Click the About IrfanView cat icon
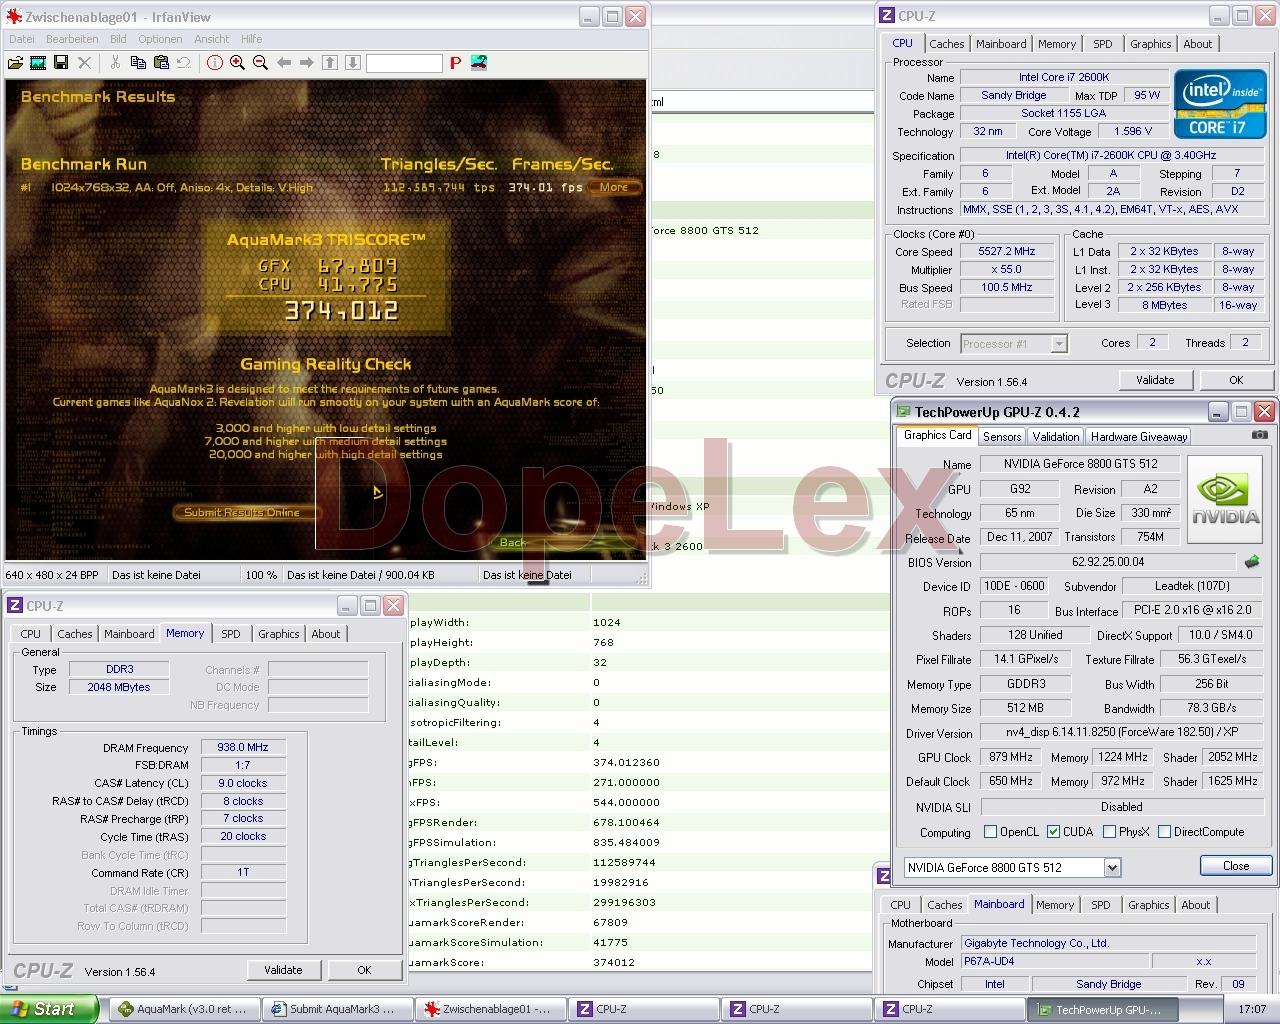Screen dimensions: 1280x1024 [479, 63]
